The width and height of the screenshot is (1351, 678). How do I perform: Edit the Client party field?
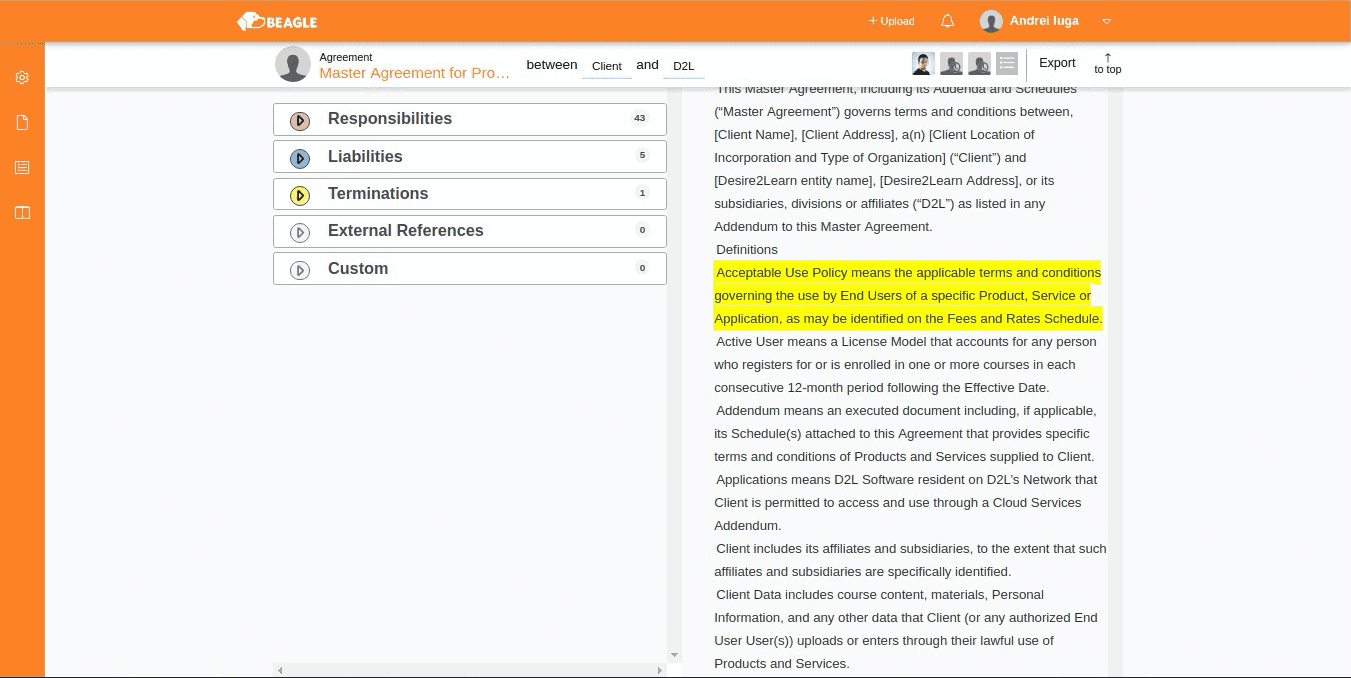point(607,66)
